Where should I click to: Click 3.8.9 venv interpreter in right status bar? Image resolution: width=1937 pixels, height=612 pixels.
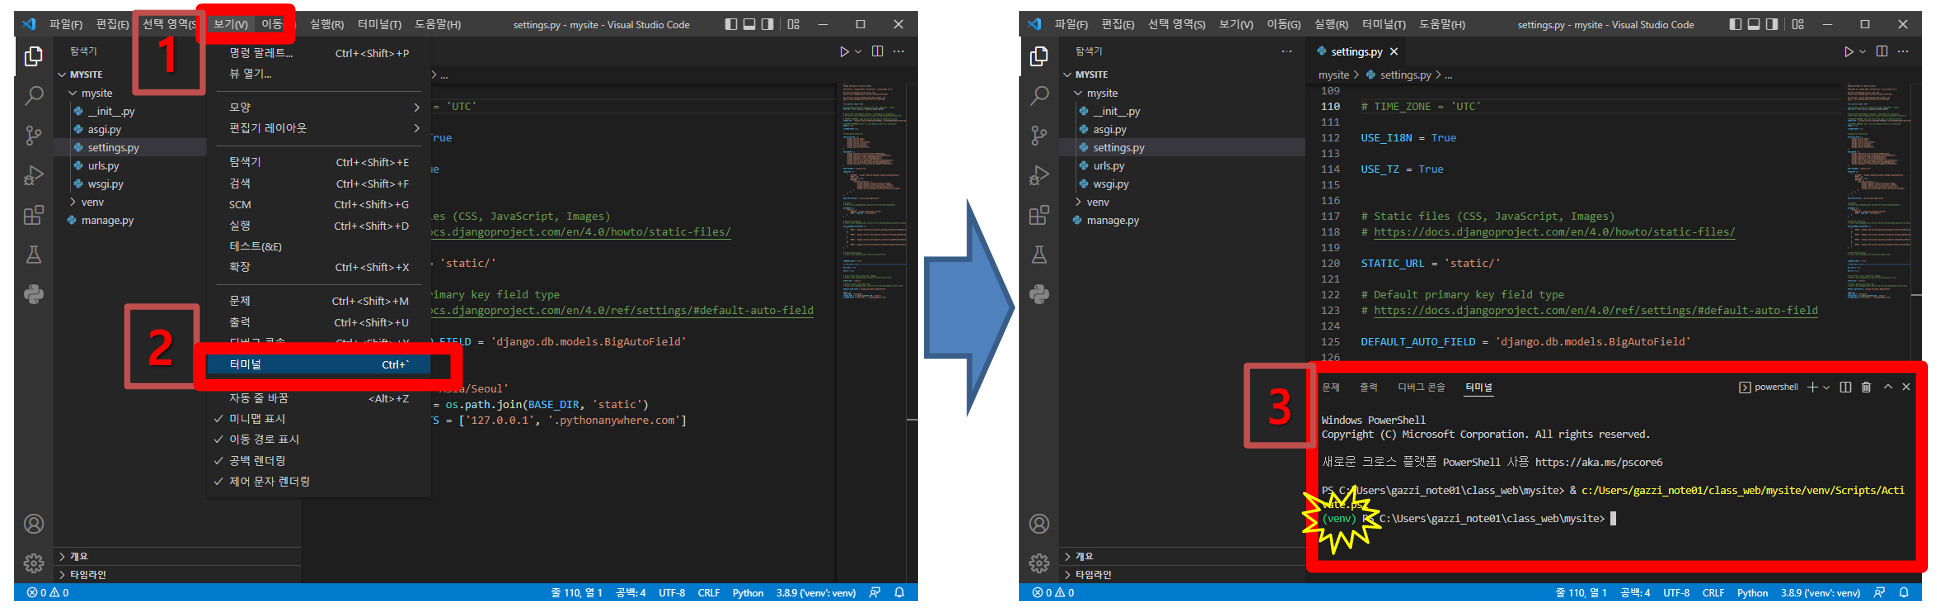pyautogui.click(x=1821, y=593)
